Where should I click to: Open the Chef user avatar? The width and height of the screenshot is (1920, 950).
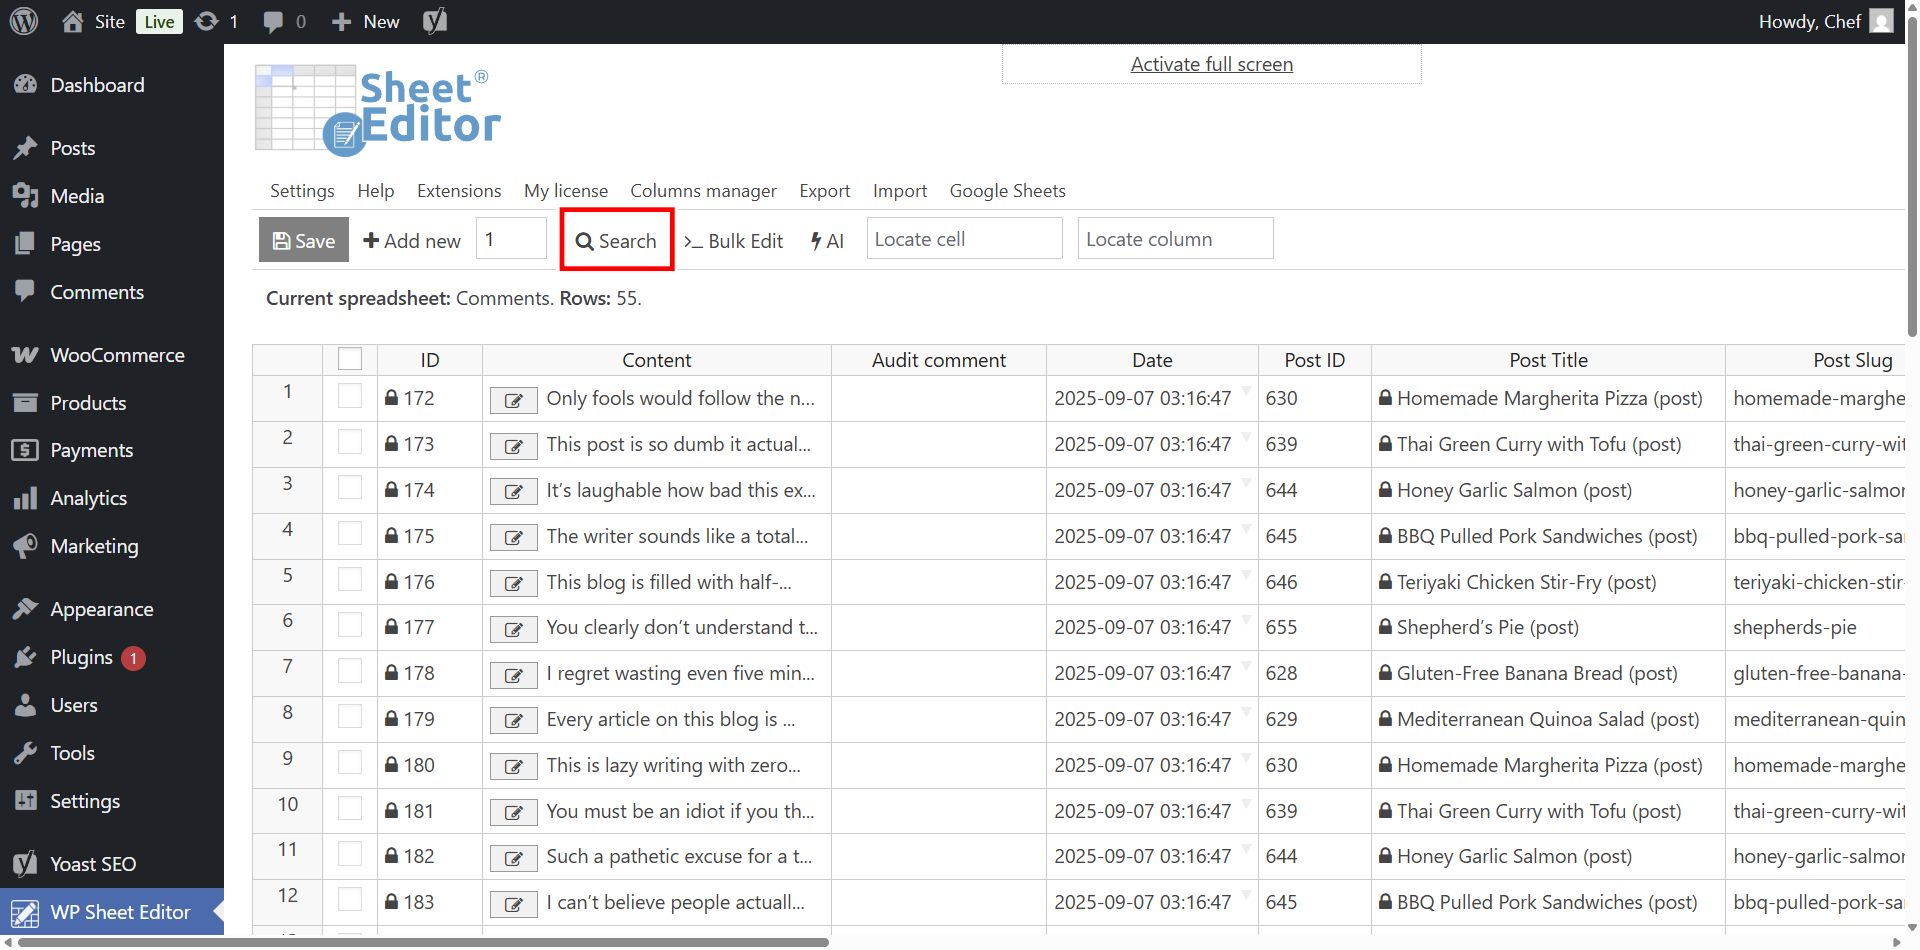[1881, 21]
